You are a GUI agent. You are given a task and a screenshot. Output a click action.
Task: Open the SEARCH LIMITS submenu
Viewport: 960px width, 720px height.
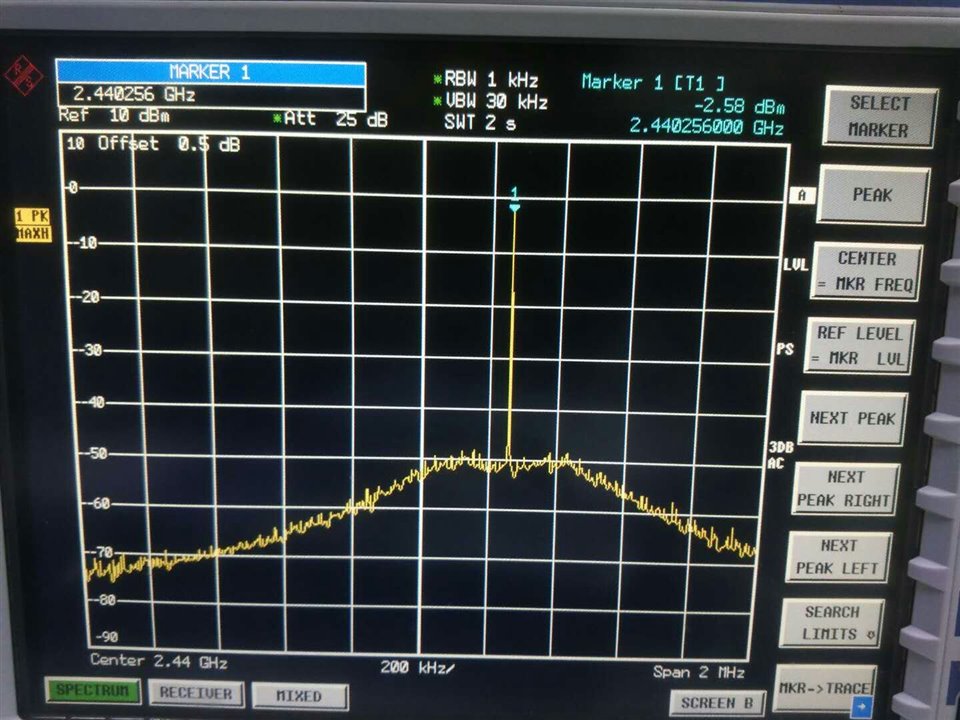[x=831, y=623]
